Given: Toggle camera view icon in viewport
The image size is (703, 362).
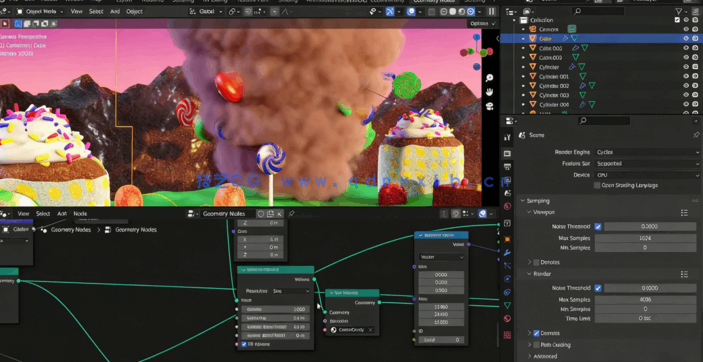Looking at the screenshot, I should [x=489, y=106].
